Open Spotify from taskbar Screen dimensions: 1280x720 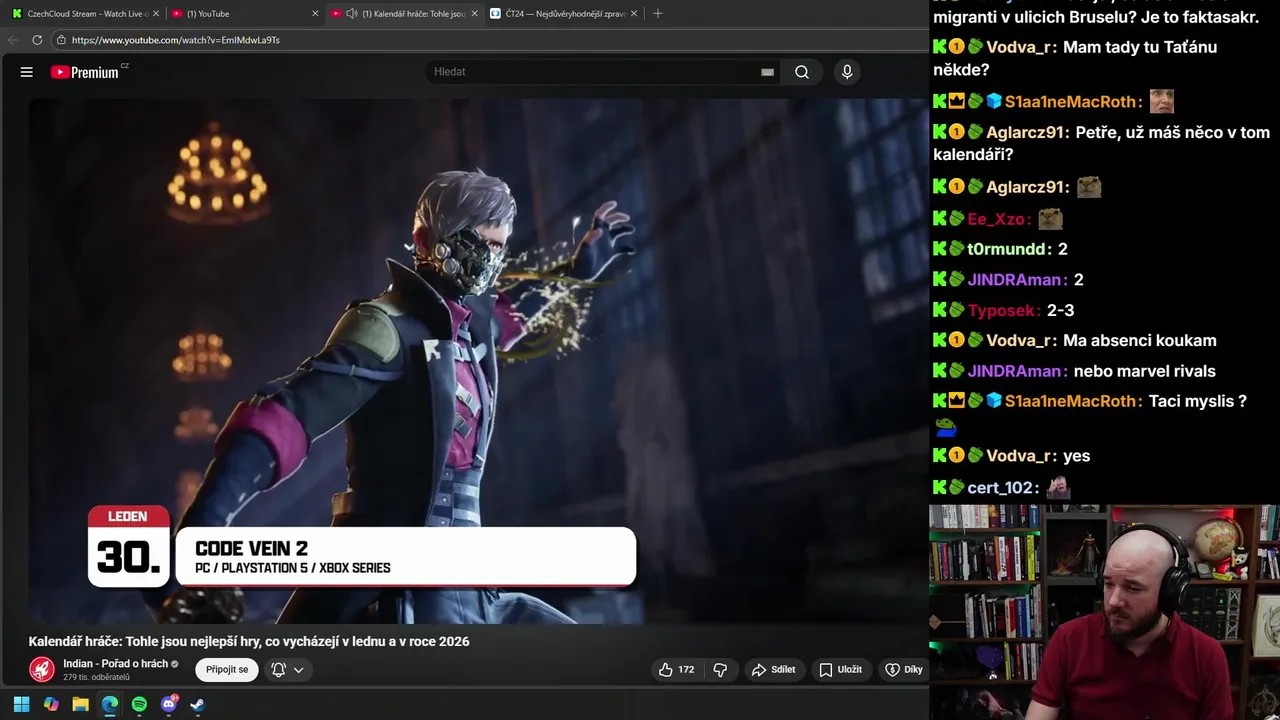tap(139, 704)
